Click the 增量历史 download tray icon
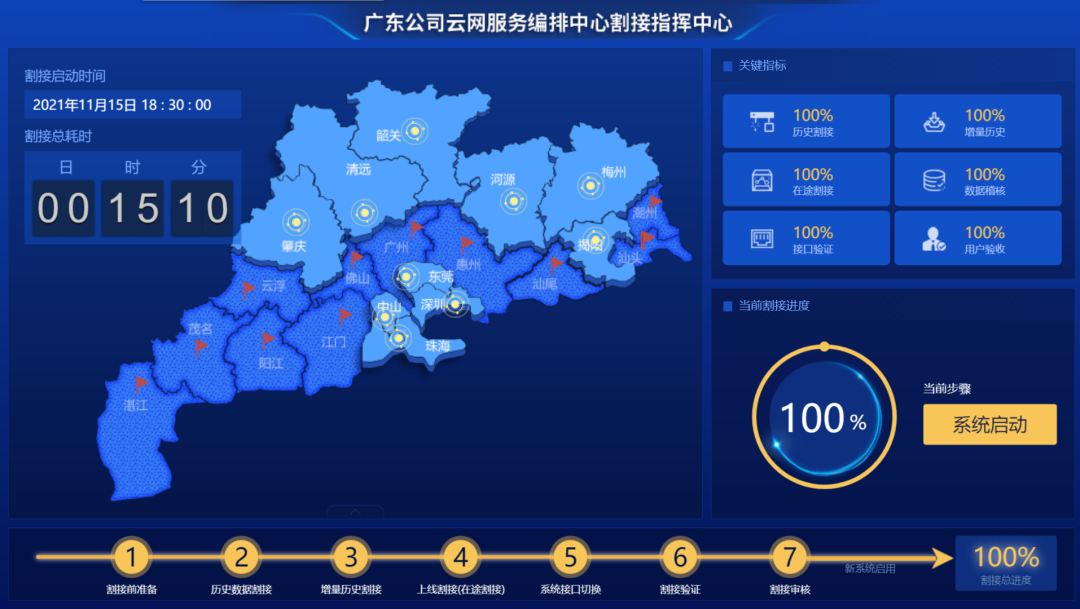The height and width of the screenshot is (609, 1080). (x=933, y=122)
